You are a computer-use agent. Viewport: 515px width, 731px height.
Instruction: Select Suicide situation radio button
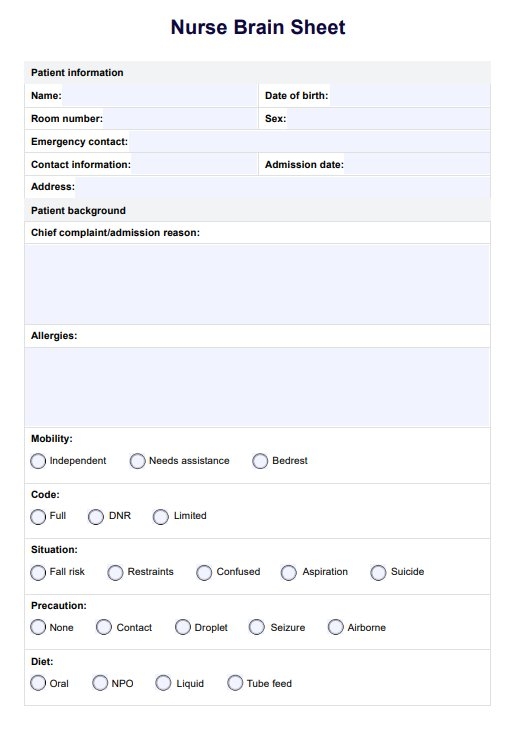[x=378, y=572]
